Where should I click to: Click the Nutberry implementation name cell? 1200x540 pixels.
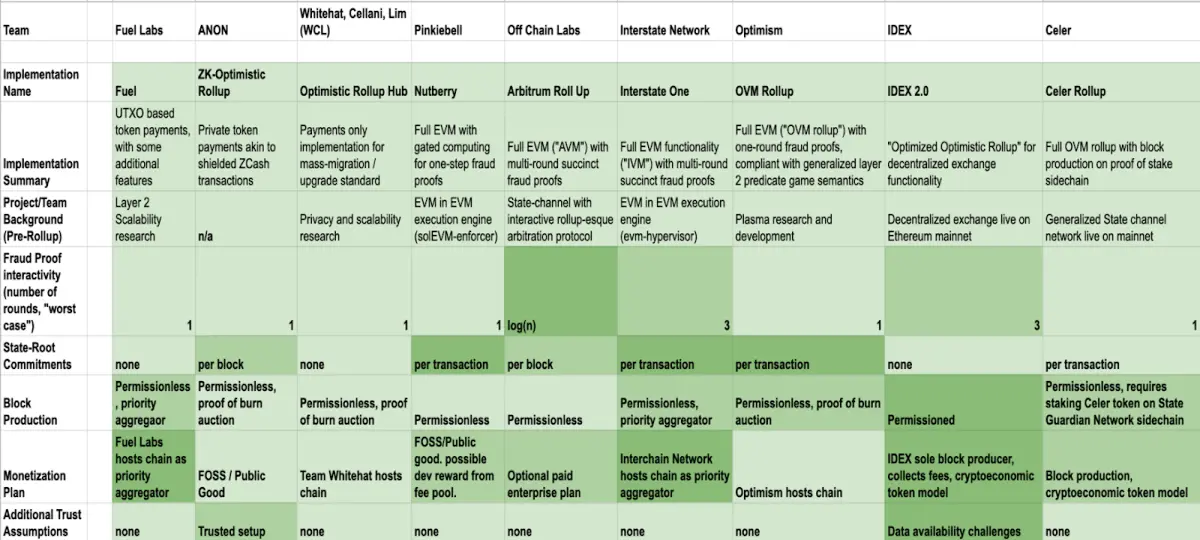pyautogui.click(x=457, y=81)
